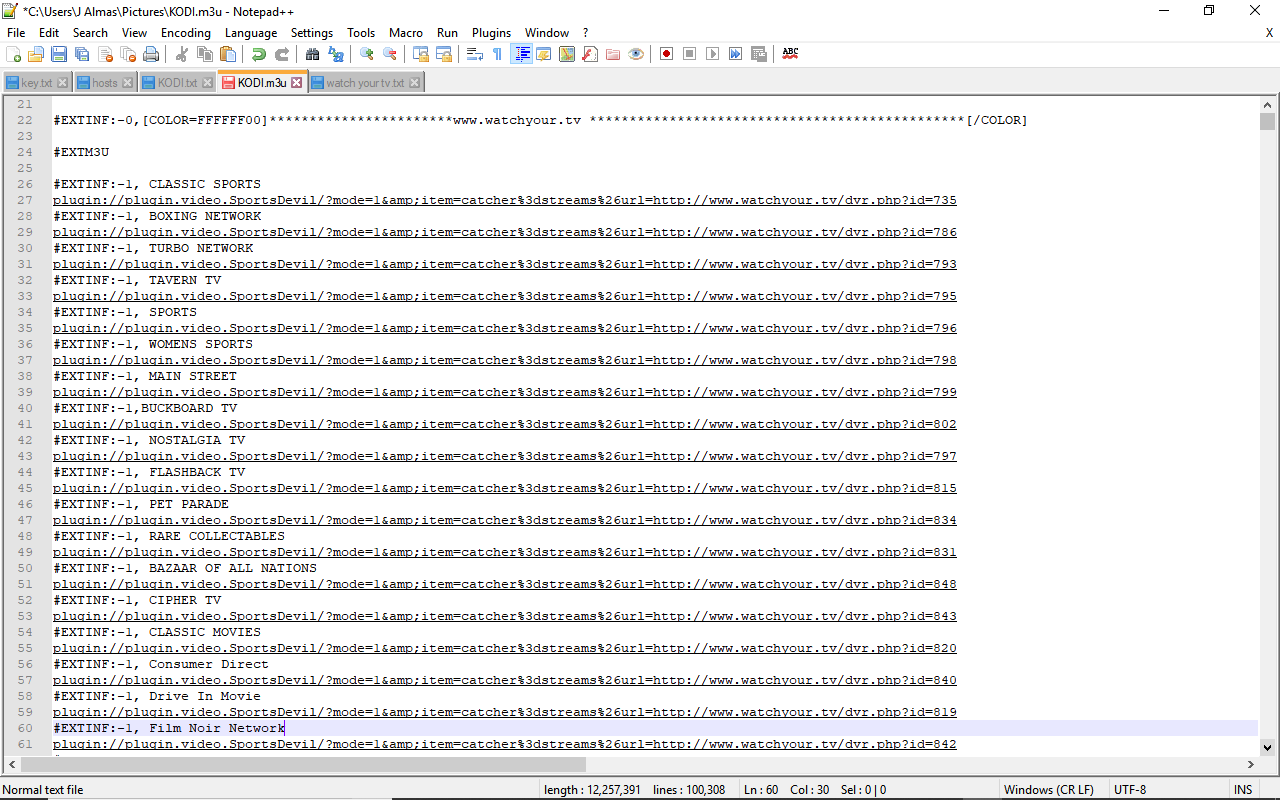The height and width of the screenshot is (800, 1280).
Task: Close the KODI.m3u tab
Action: point(296,83)
